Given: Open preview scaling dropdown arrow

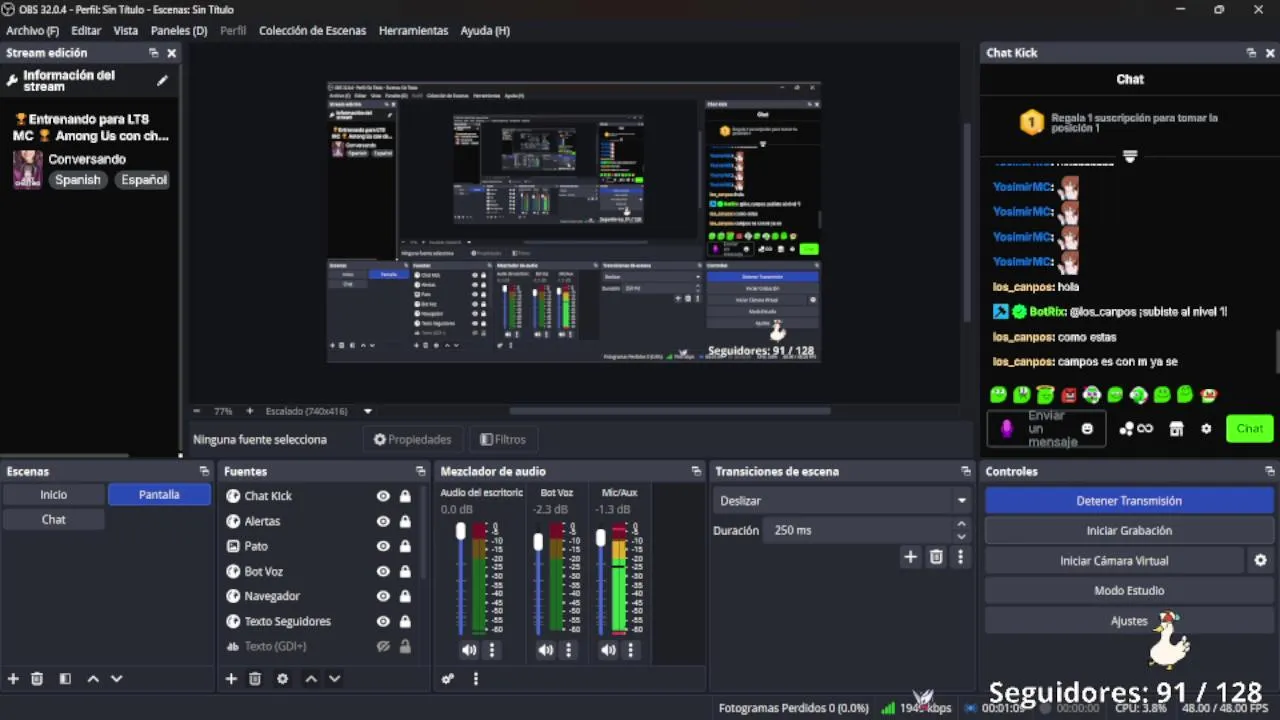Looking at the screenshot, I should point(367,411).
